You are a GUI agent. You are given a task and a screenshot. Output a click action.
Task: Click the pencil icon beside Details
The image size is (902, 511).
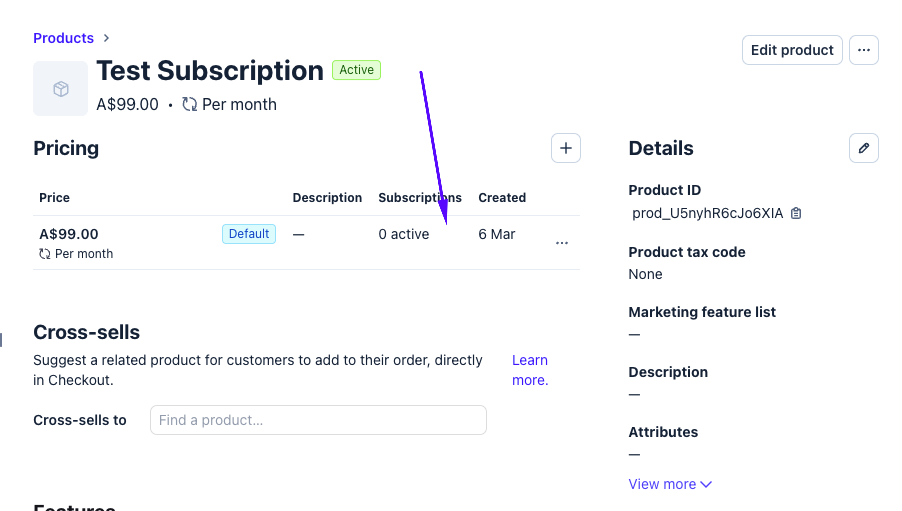coord(864,148)
